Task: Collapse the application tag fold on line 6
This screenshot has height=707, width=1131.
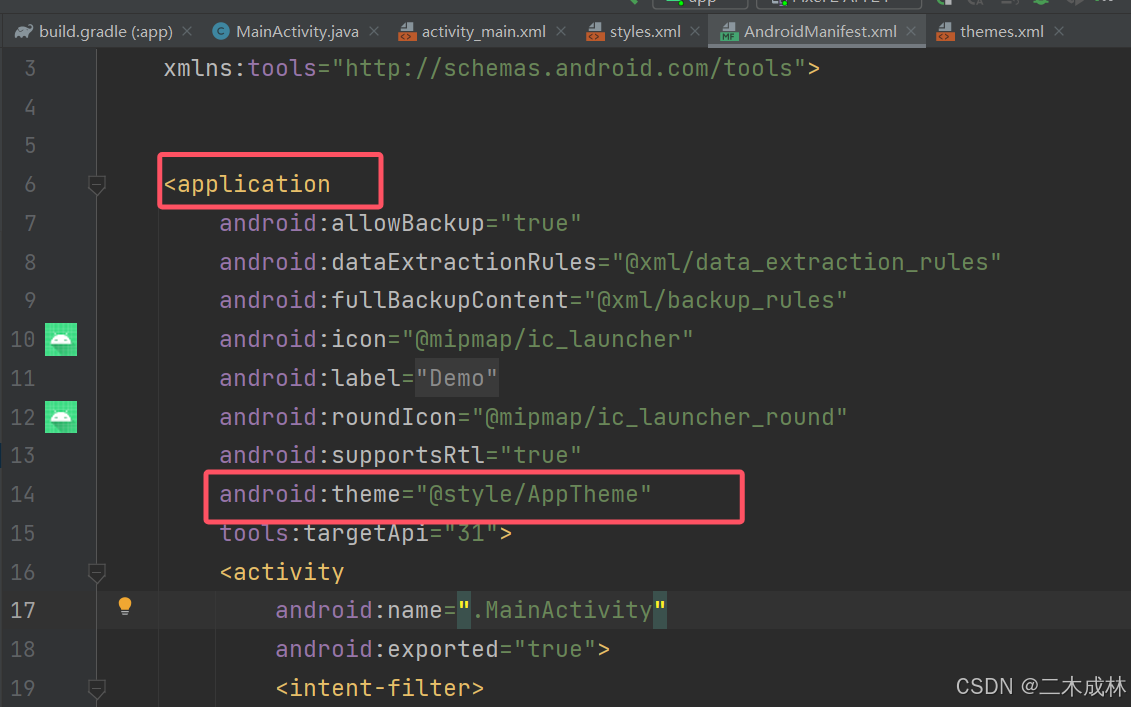Action: click(97, 185)
